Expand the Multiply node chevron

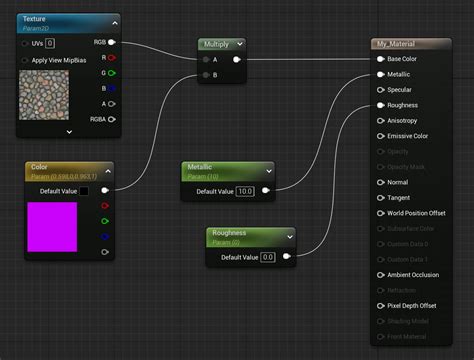point(240,44)
